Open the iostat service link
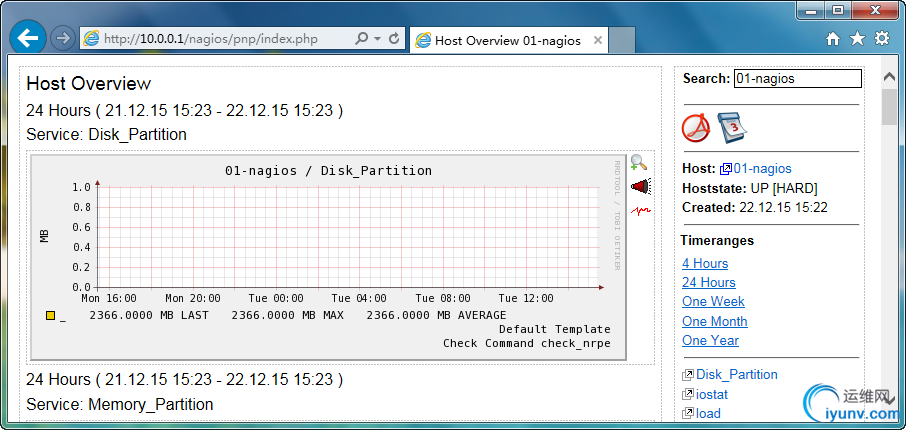The image size is (906, 430). [712, 395]
